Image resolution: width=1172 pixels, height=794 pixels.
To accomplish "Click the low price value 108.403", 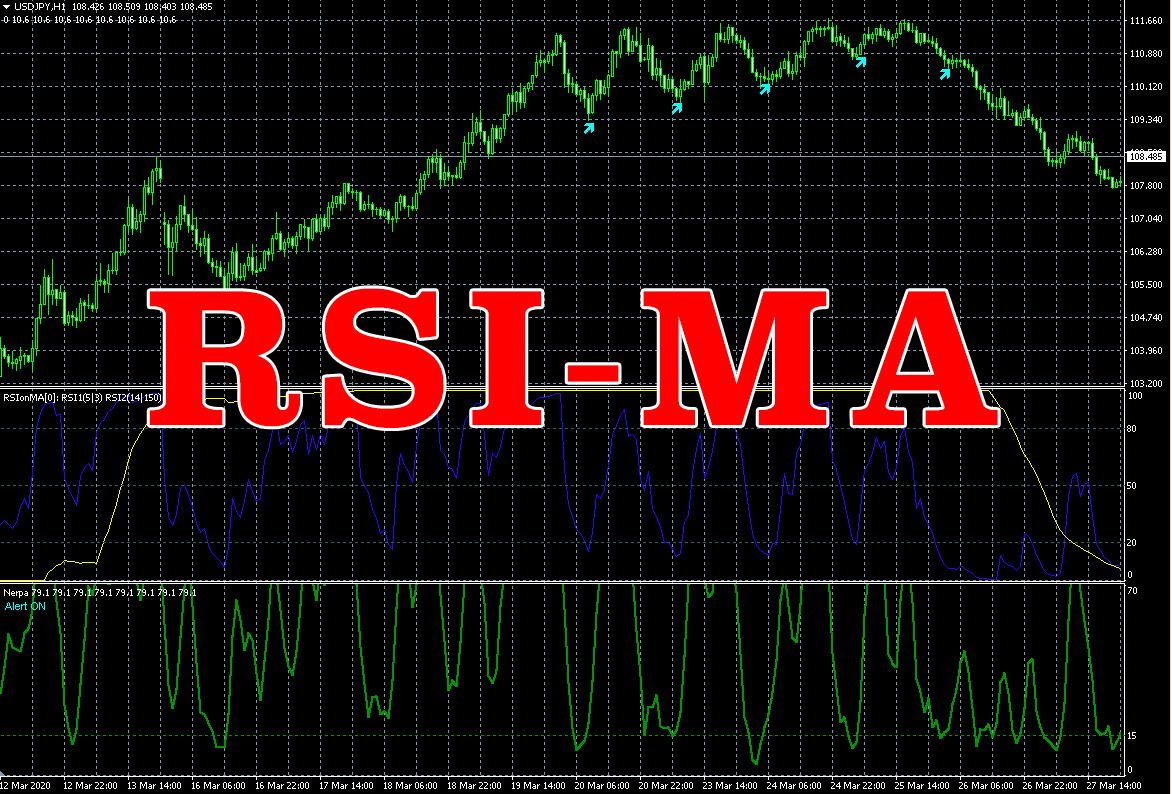I will click(x=160, y=7).
